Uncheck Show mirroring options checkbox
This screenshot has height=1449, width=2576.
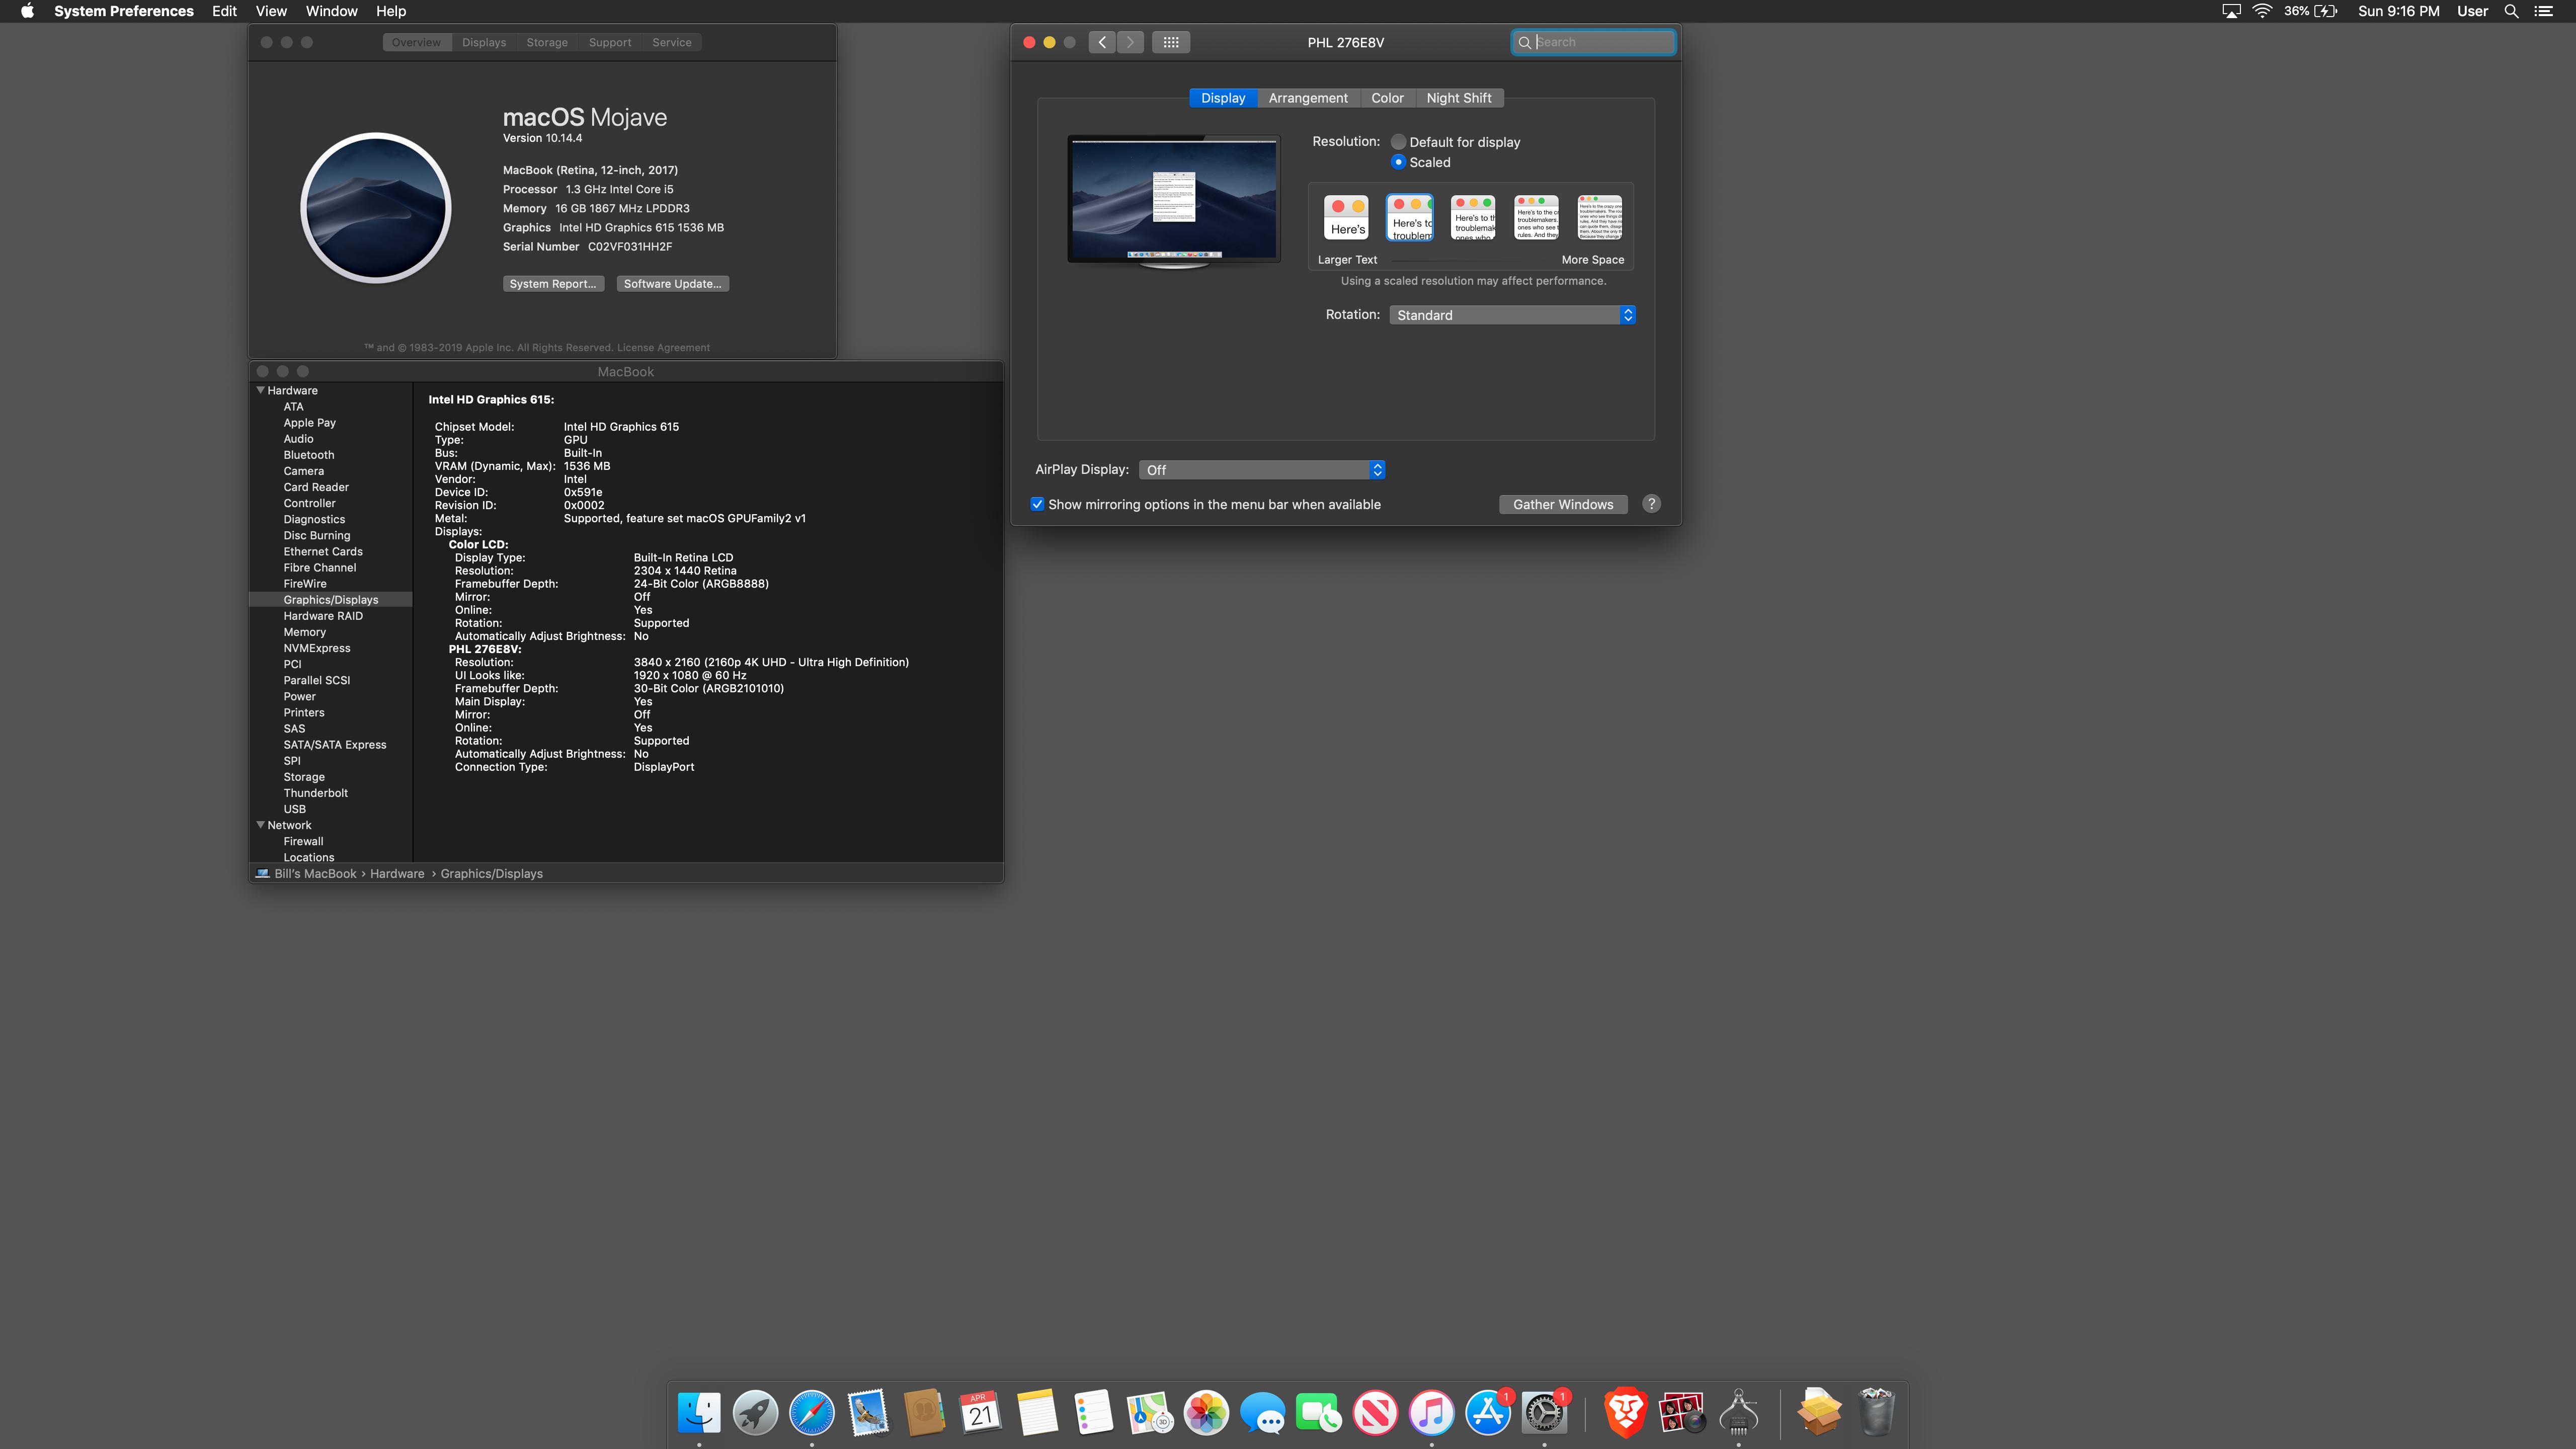click(x=1037, y=504)
